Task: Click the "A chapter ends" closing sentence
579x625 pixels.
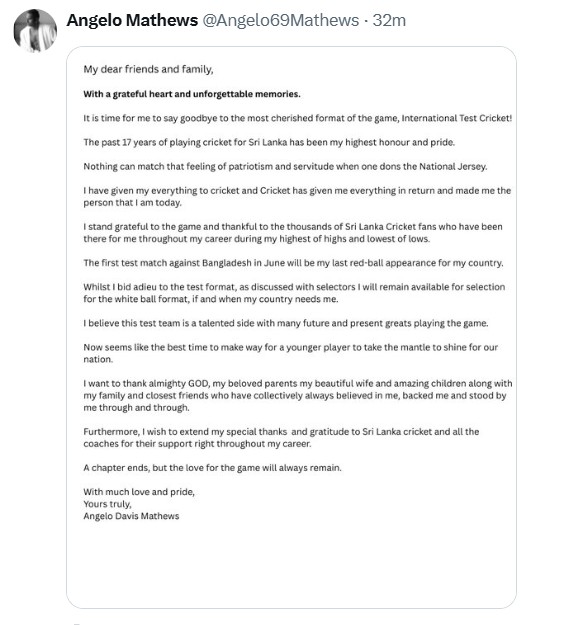Action: [x=212, y=468]
